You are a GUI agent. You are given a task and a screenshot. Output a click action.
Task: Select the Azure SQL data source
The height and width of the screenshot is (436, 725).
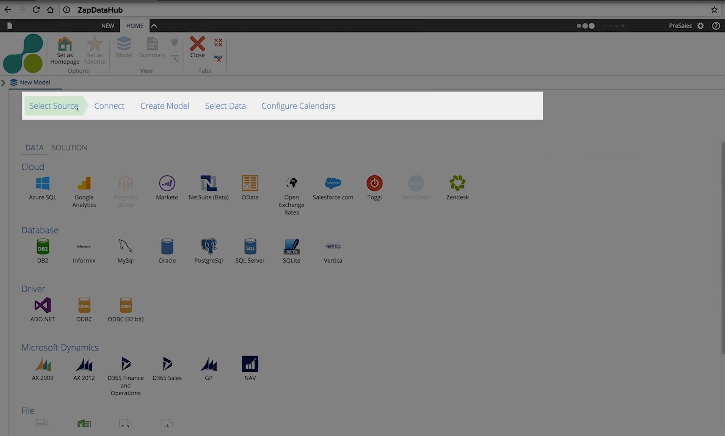click(43, 188)
